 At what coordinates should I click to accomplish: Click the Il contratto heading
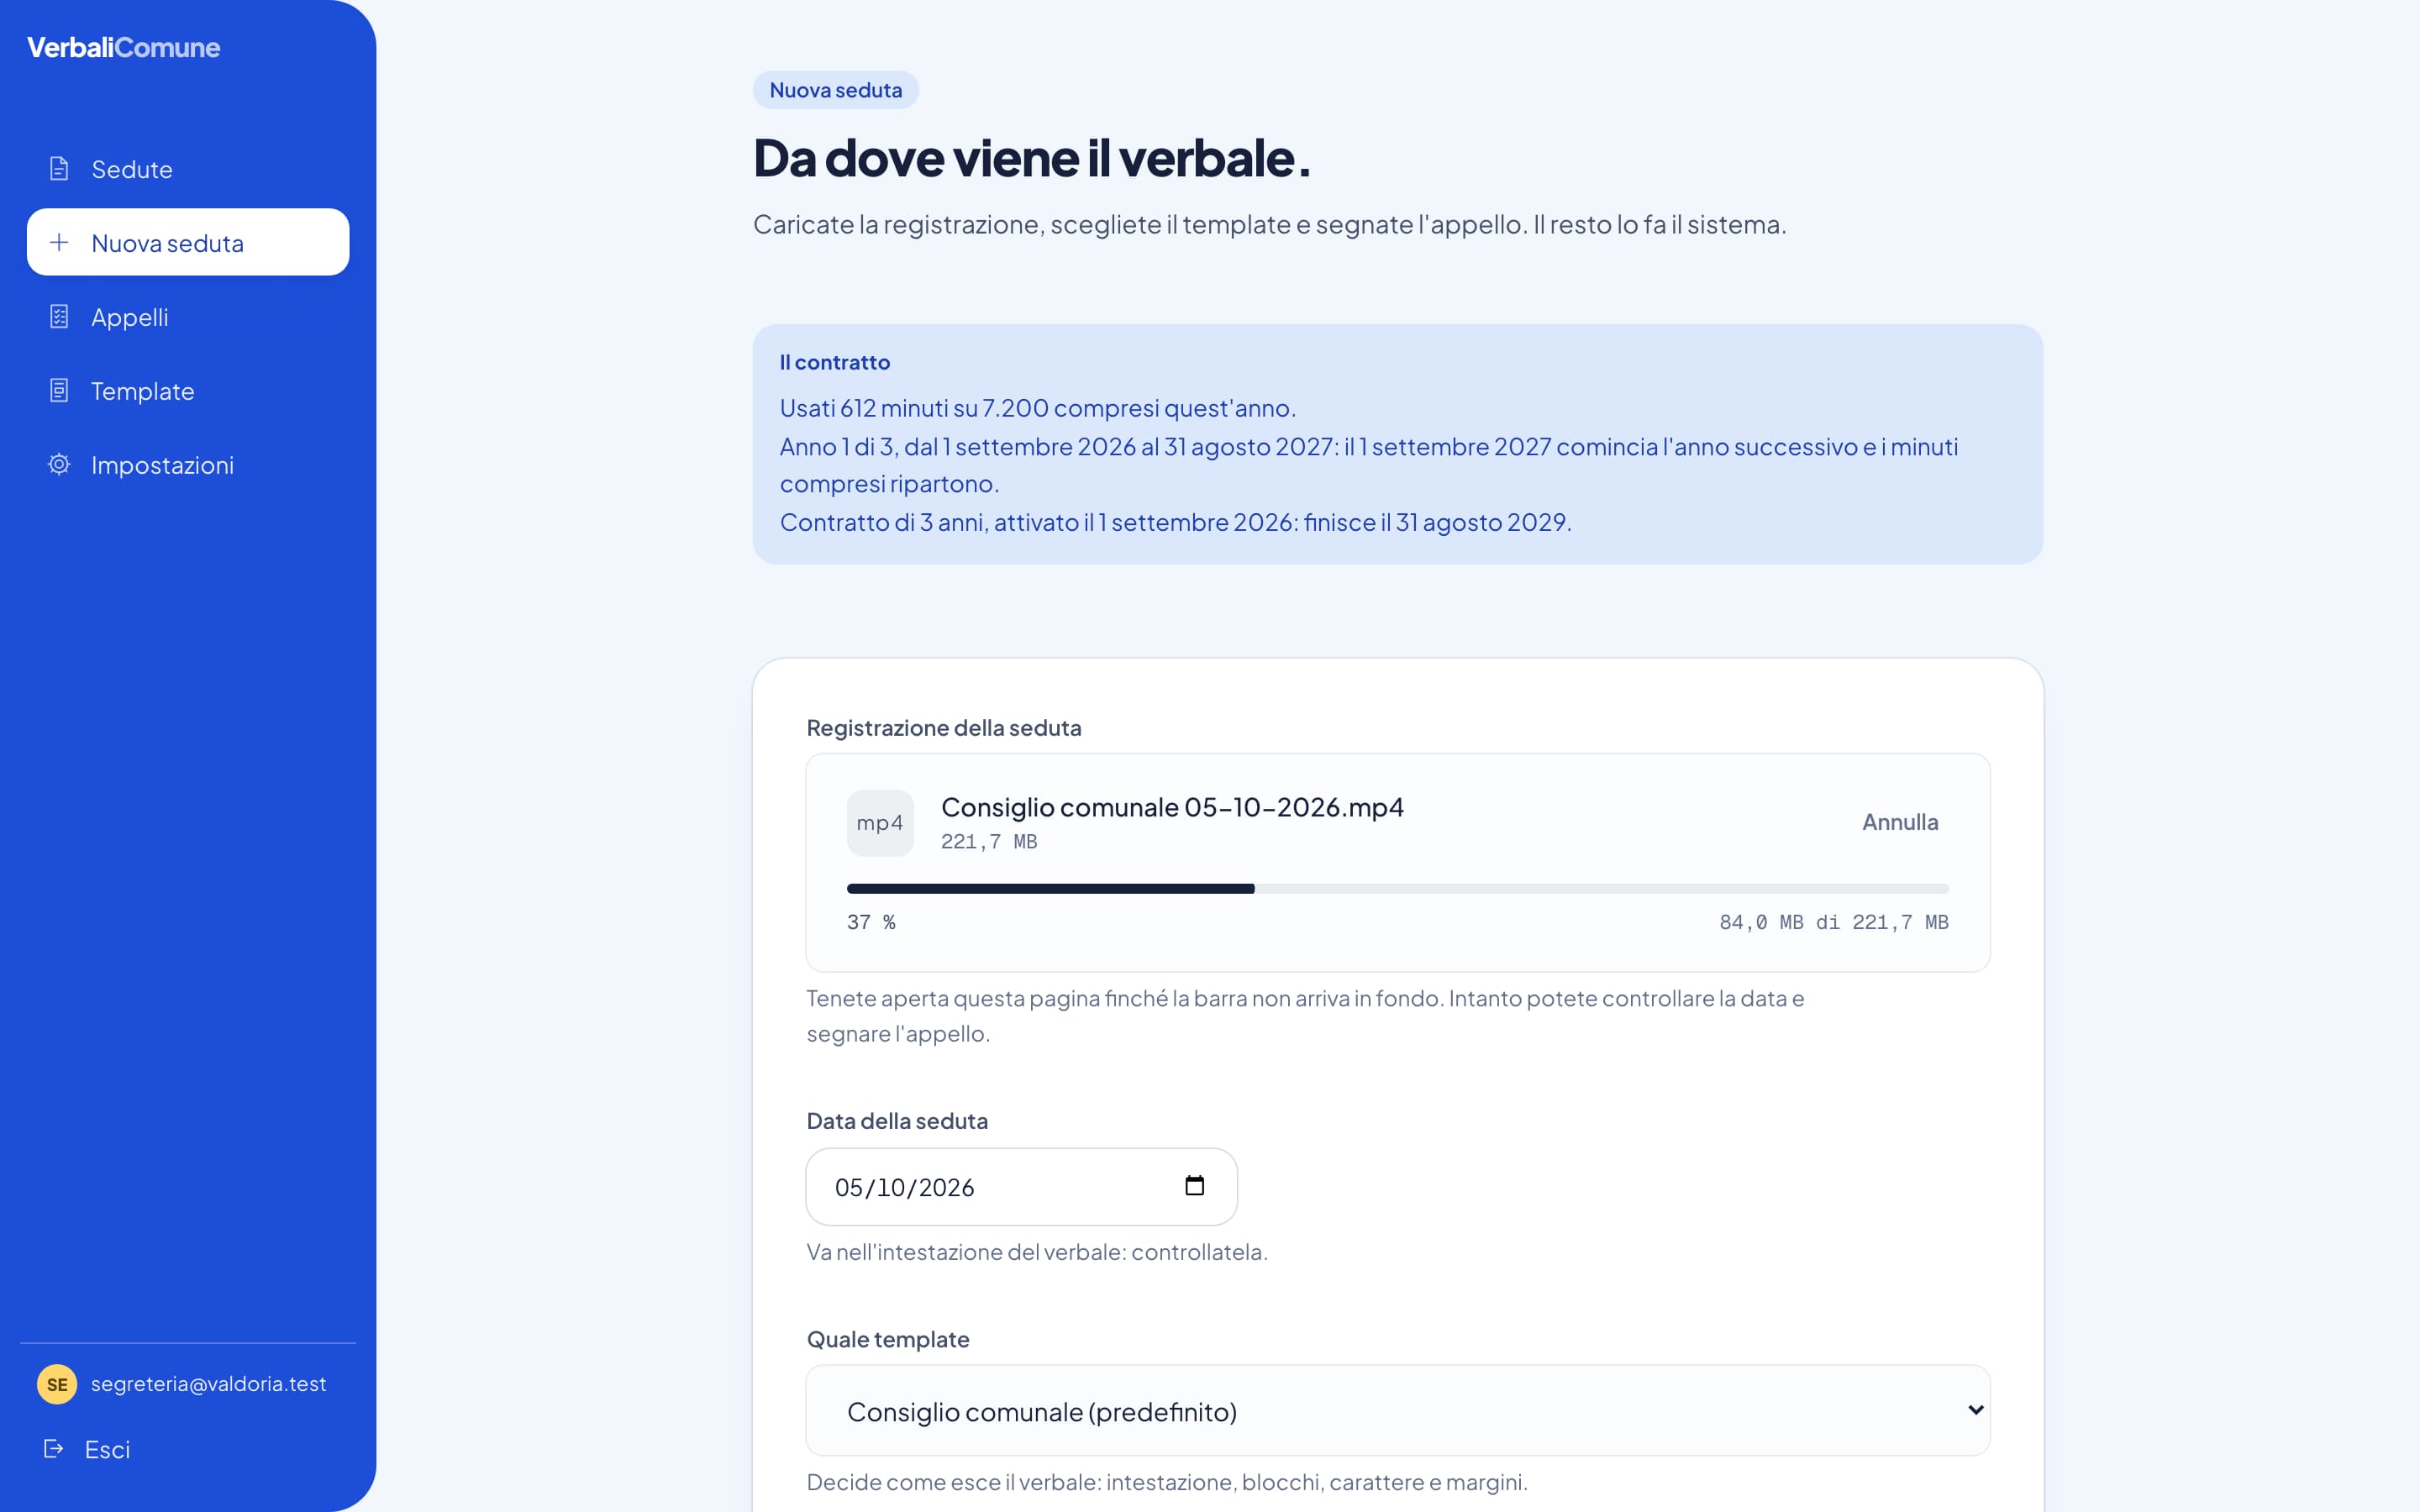point(834,362)
